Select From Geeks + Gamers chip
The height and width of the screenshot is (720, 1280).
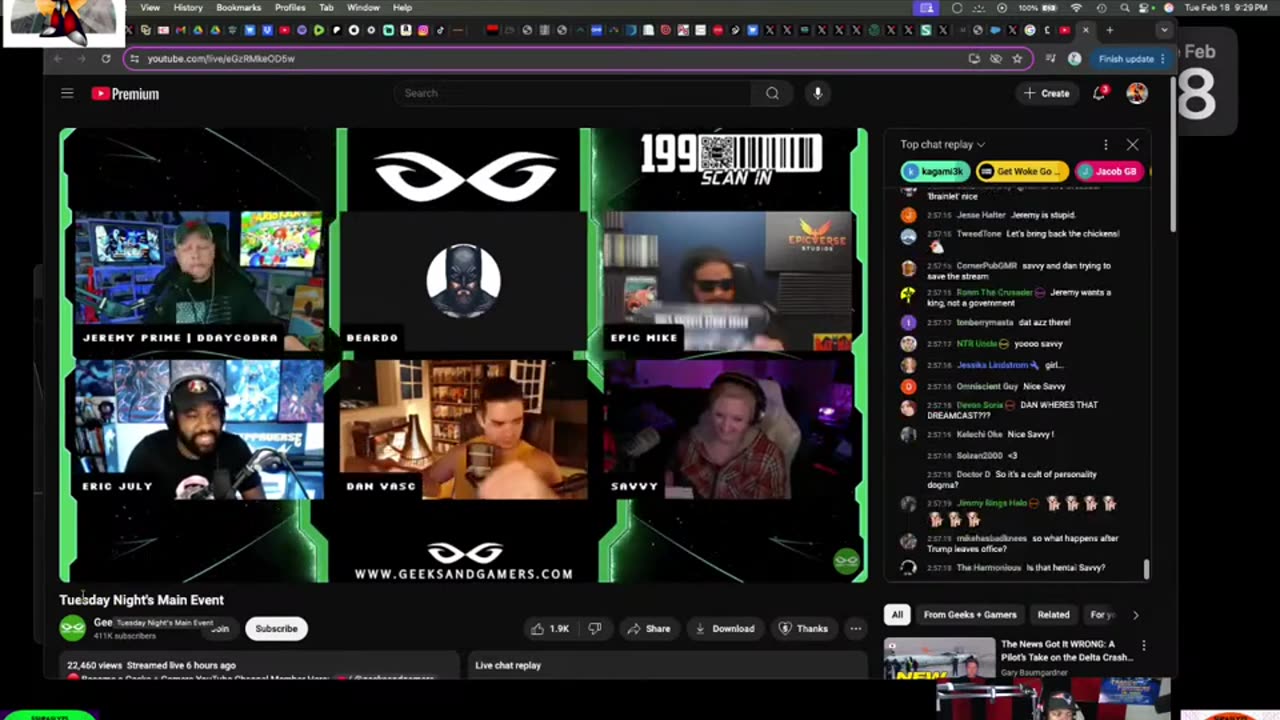point(970,615)
